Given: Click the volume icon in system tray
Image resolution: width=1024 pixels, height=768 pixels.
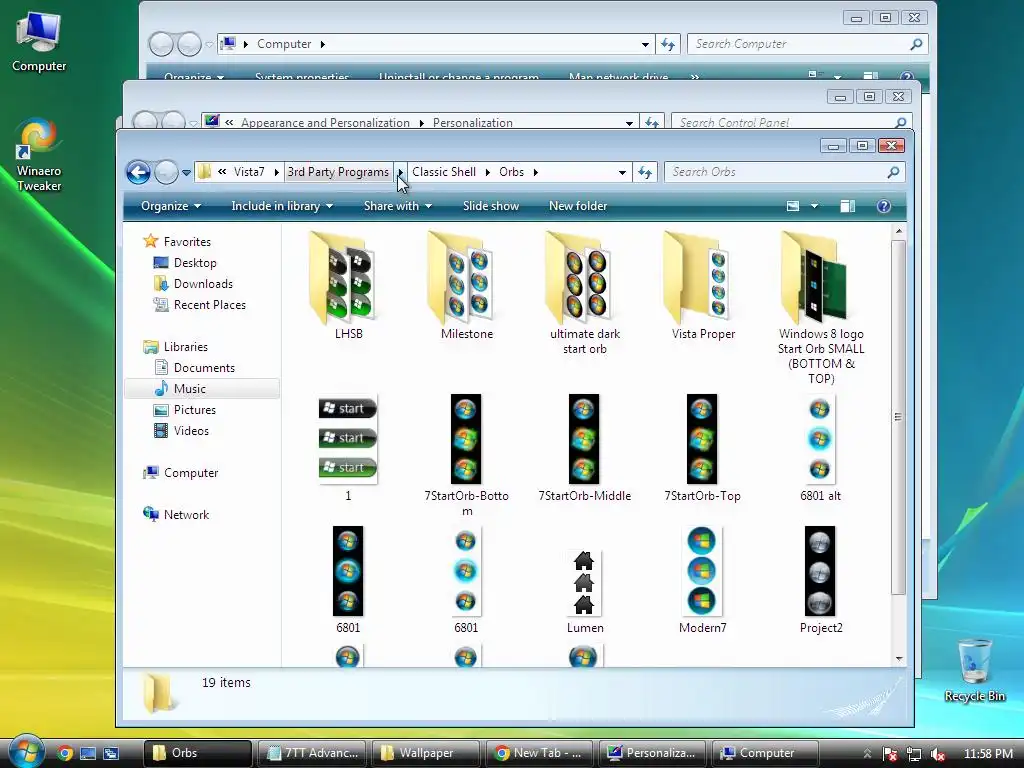Looking at the screenshot, I should click(937, 754).
